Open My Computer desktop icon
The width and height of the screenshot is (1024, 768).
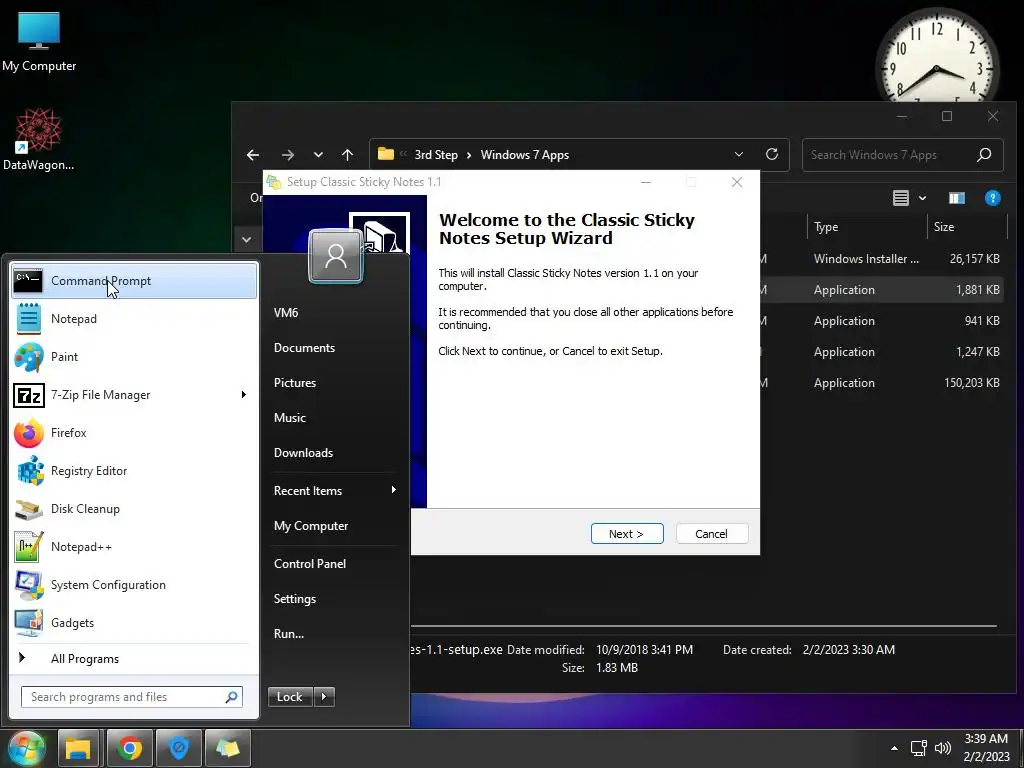point(39,42)
